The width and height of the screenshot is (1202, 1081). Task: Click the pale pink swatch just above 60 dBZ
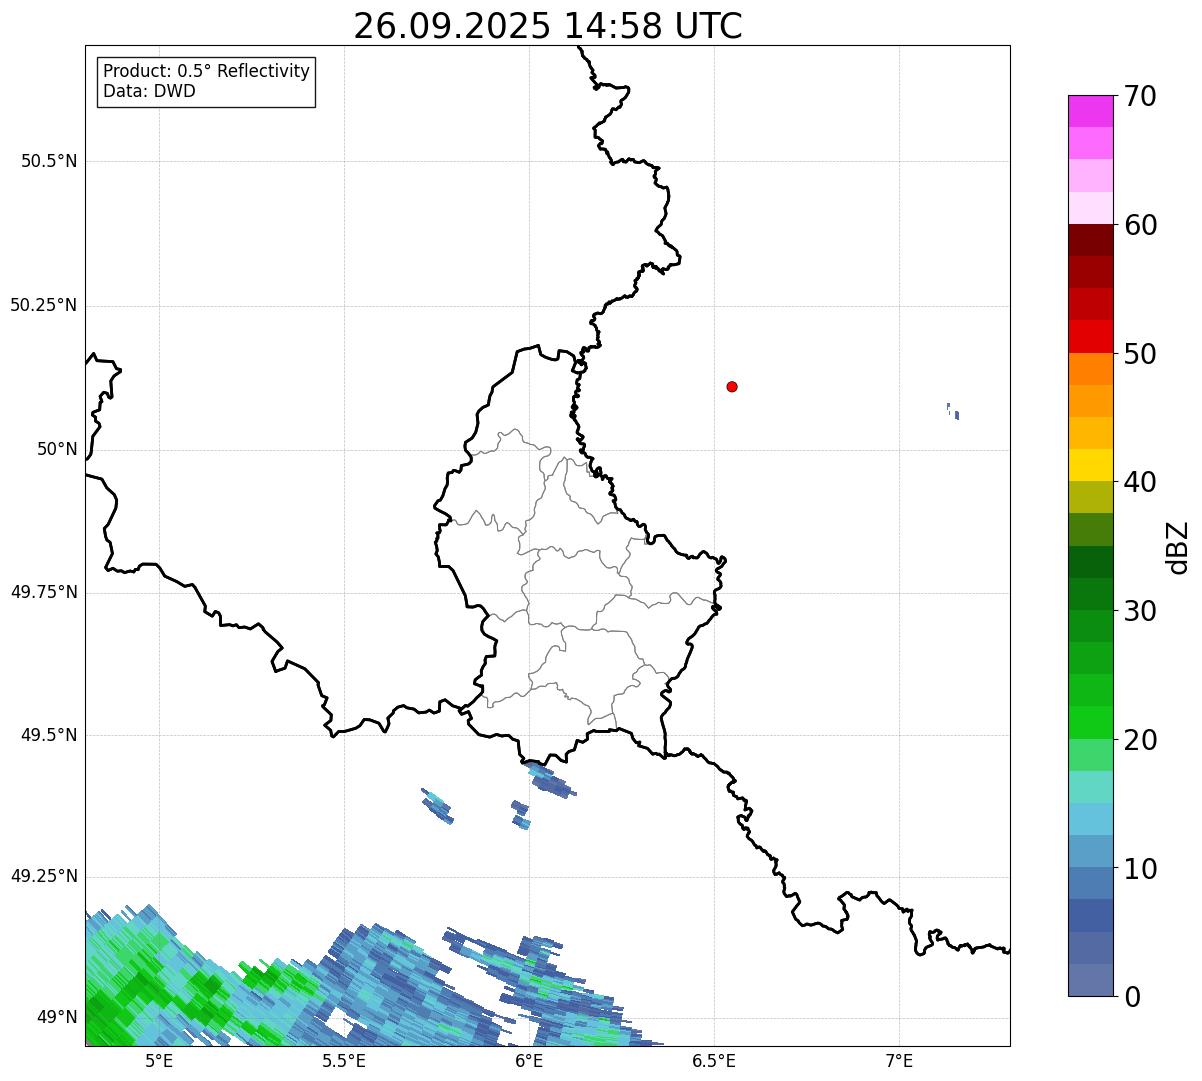tap(1090, 208)
